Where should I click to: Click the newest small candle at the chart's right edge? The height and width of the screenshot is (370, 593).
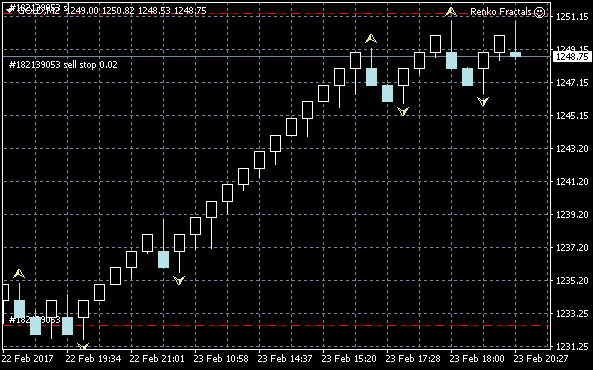515,54
